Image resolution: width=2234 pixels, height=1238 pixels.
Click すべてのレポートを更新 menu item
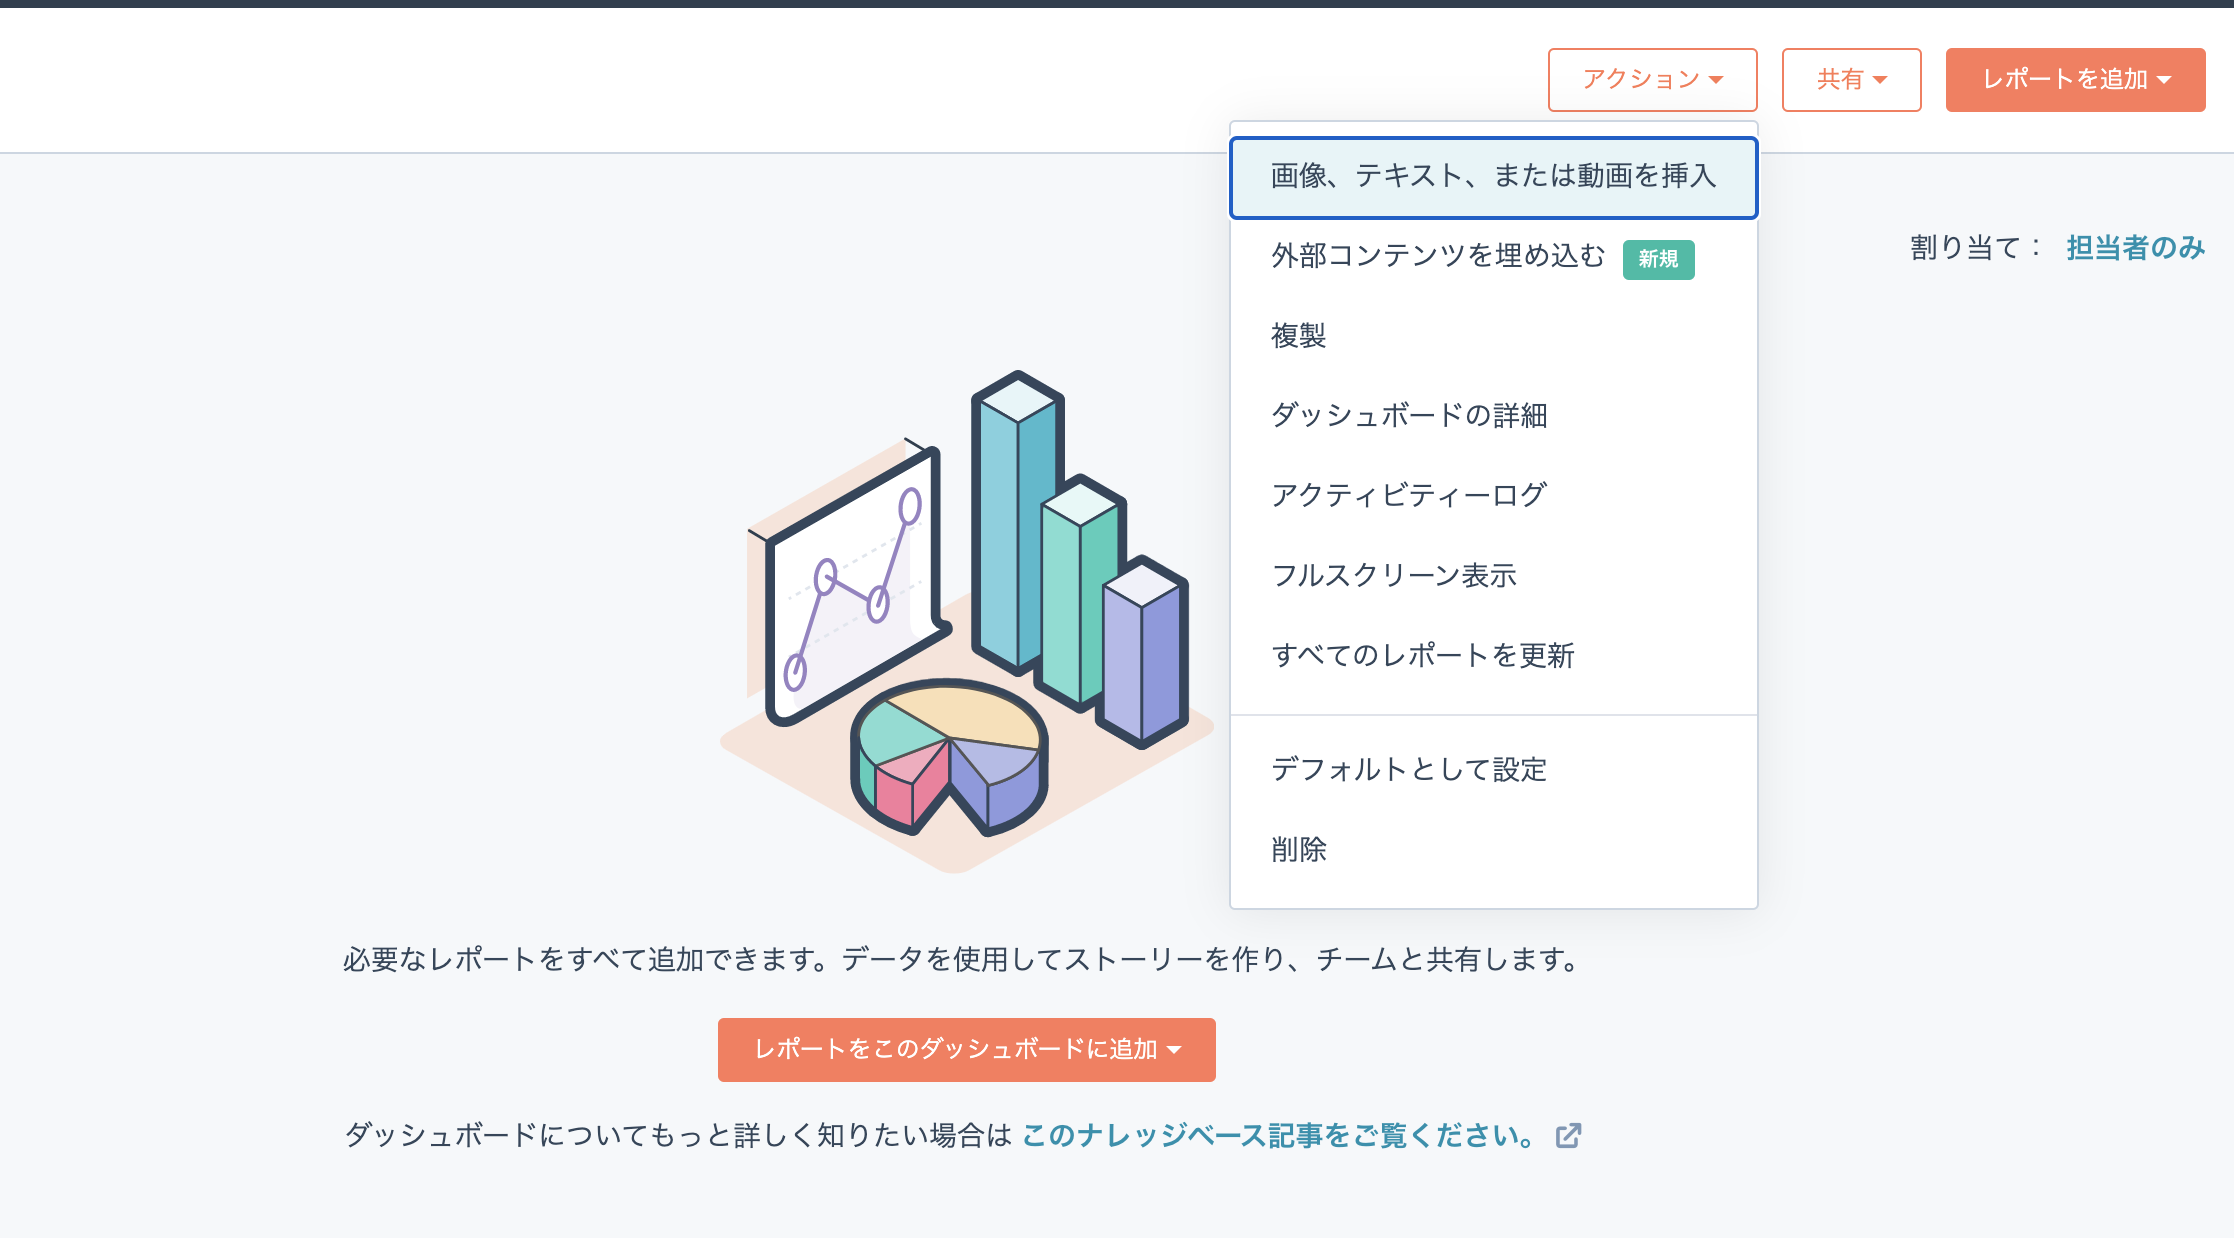tap(1423, 656)
